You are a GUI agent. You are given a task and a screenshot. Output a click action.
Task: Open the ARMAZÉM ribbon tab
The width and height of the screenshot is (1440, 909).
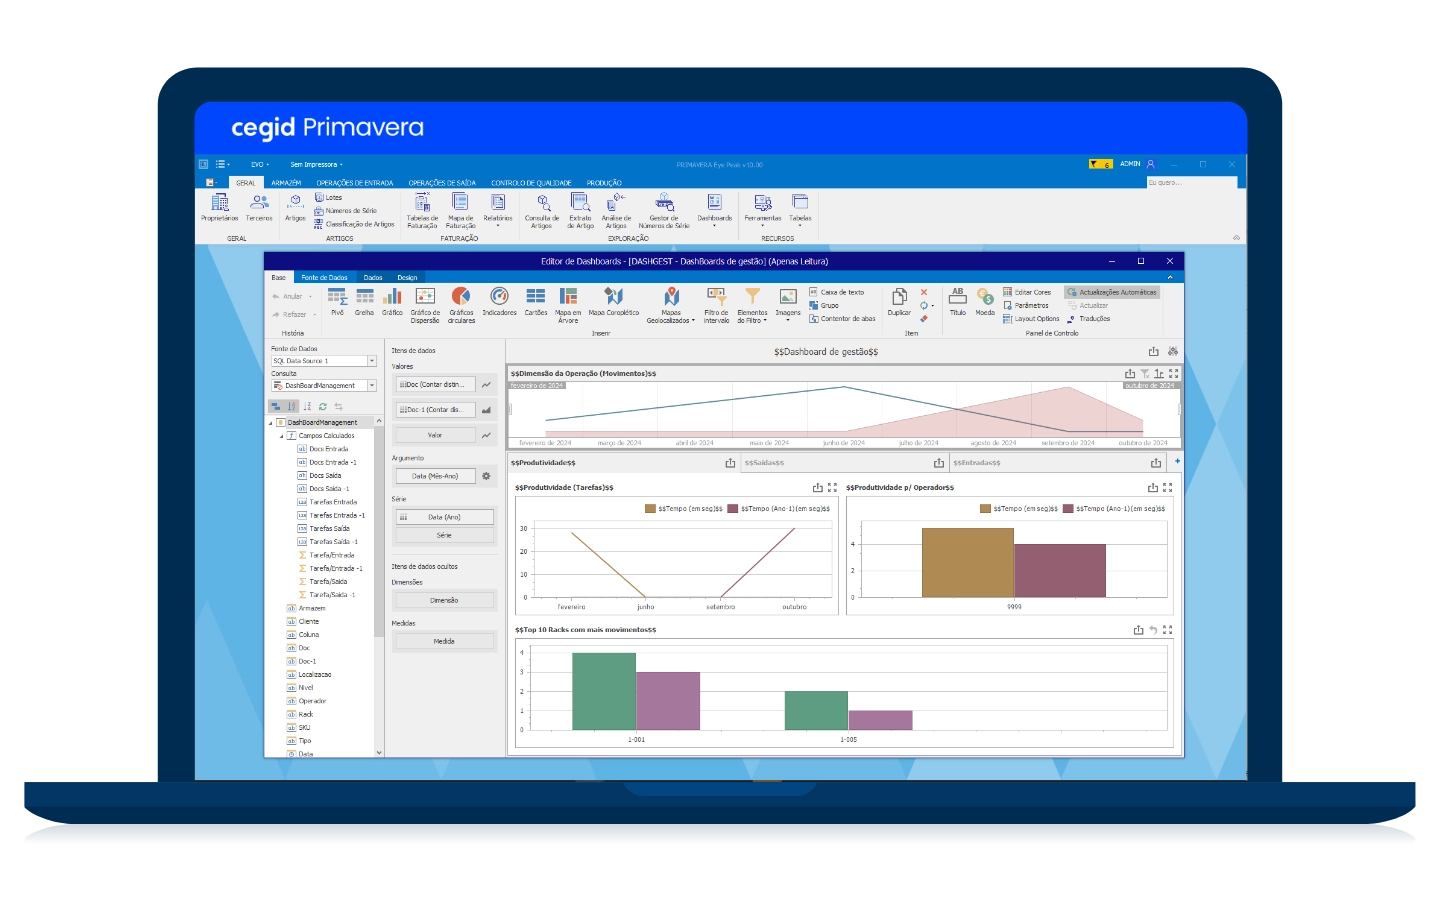click(286, 183)
